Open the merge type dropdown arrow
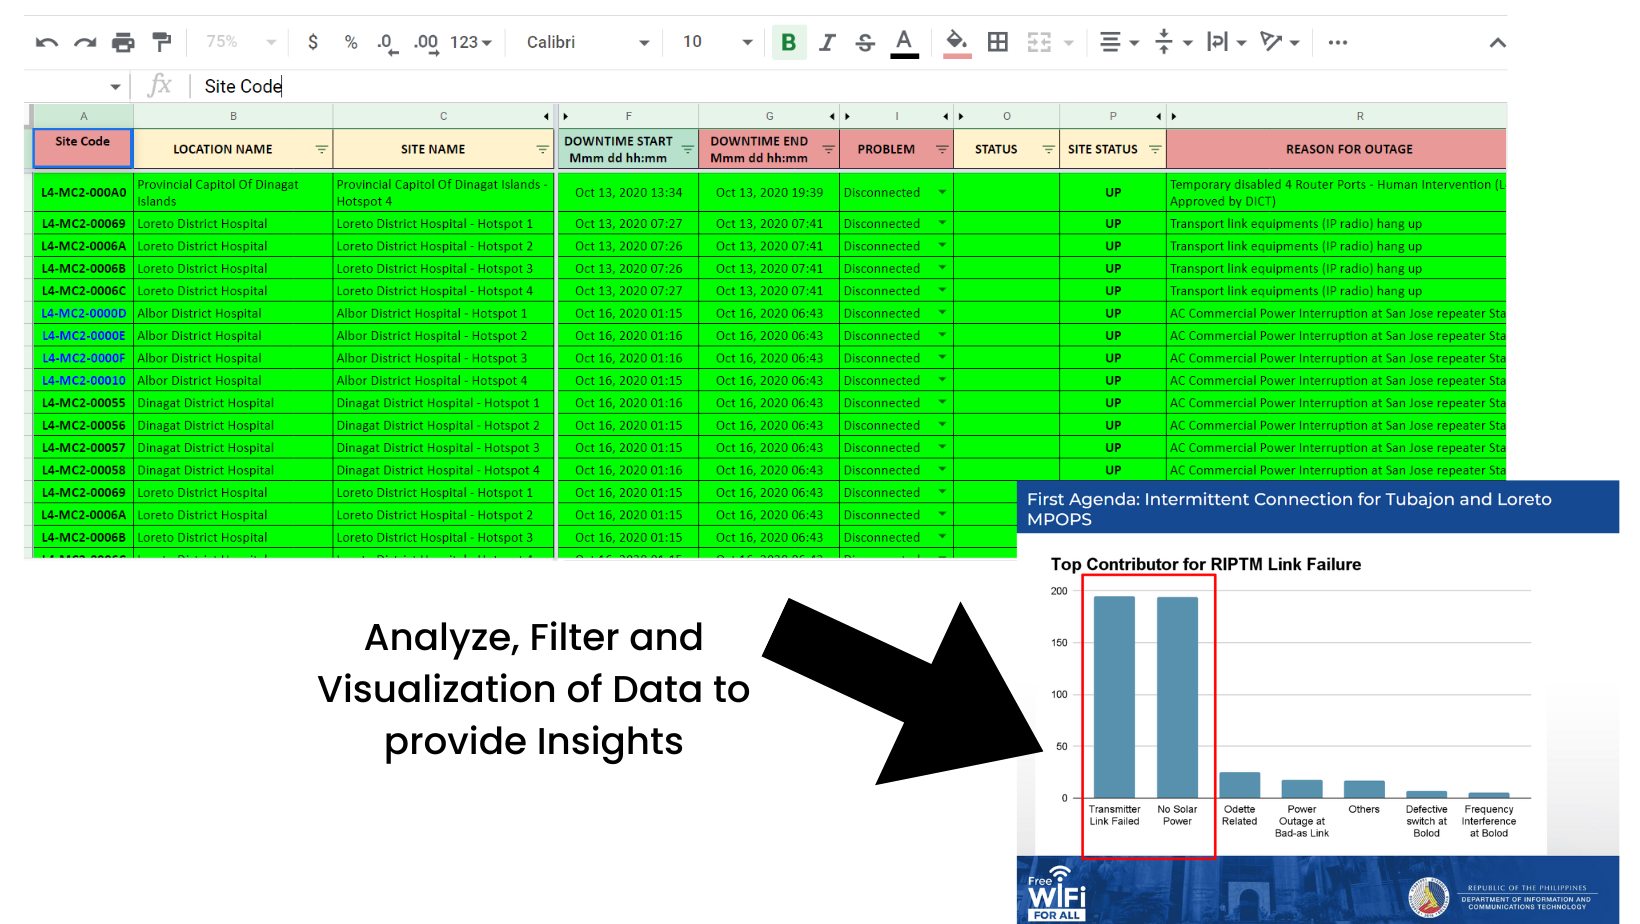The image size is (1640, 924). [x=1069, y=42]
